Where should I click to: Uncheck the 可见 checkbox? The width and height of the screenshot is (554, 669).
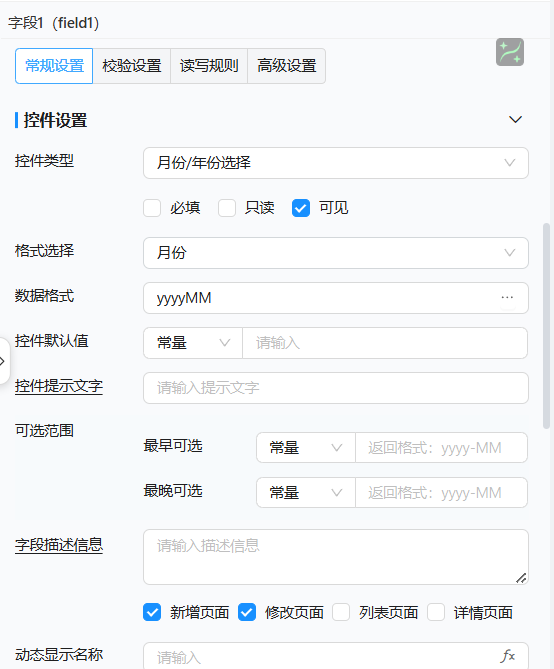pyautogui.click(x=301, y=208)
